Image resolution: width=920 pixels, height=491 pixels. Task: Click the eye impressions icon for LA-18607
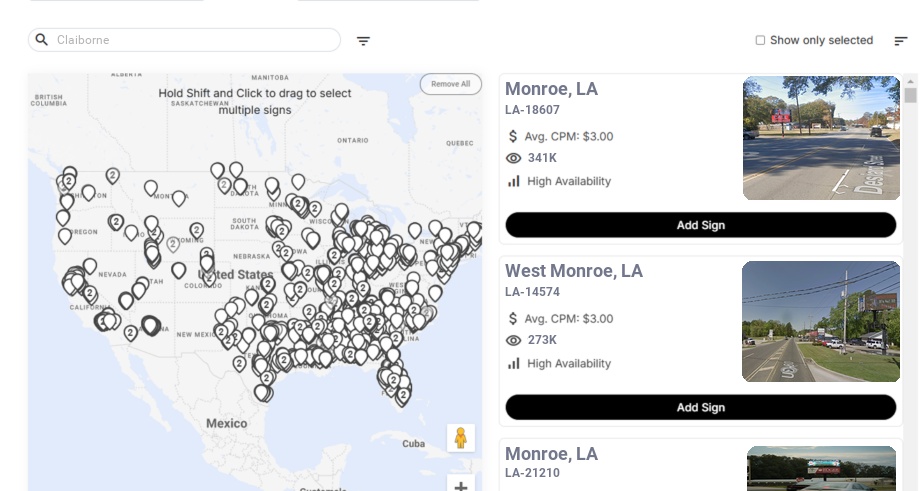pyautogui.click(x=514, y=158)
